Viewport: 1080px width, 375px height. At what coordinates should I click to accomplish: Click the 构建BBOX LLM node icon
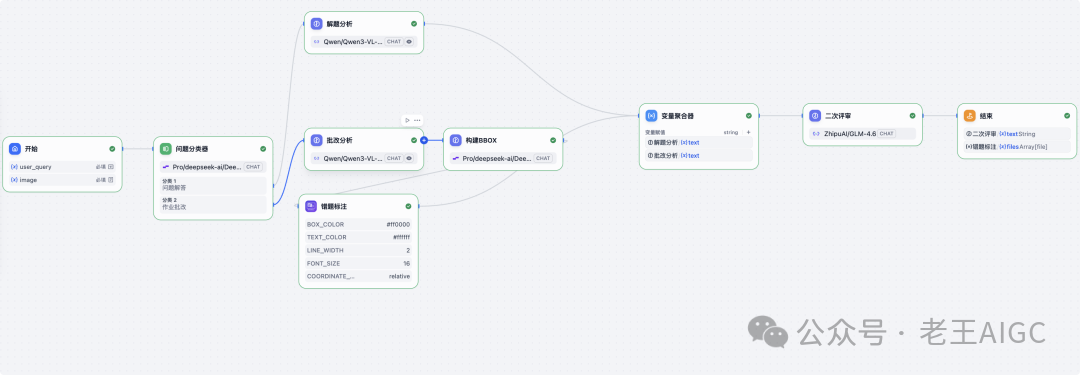pyautogui.click(x=455, y=140)
